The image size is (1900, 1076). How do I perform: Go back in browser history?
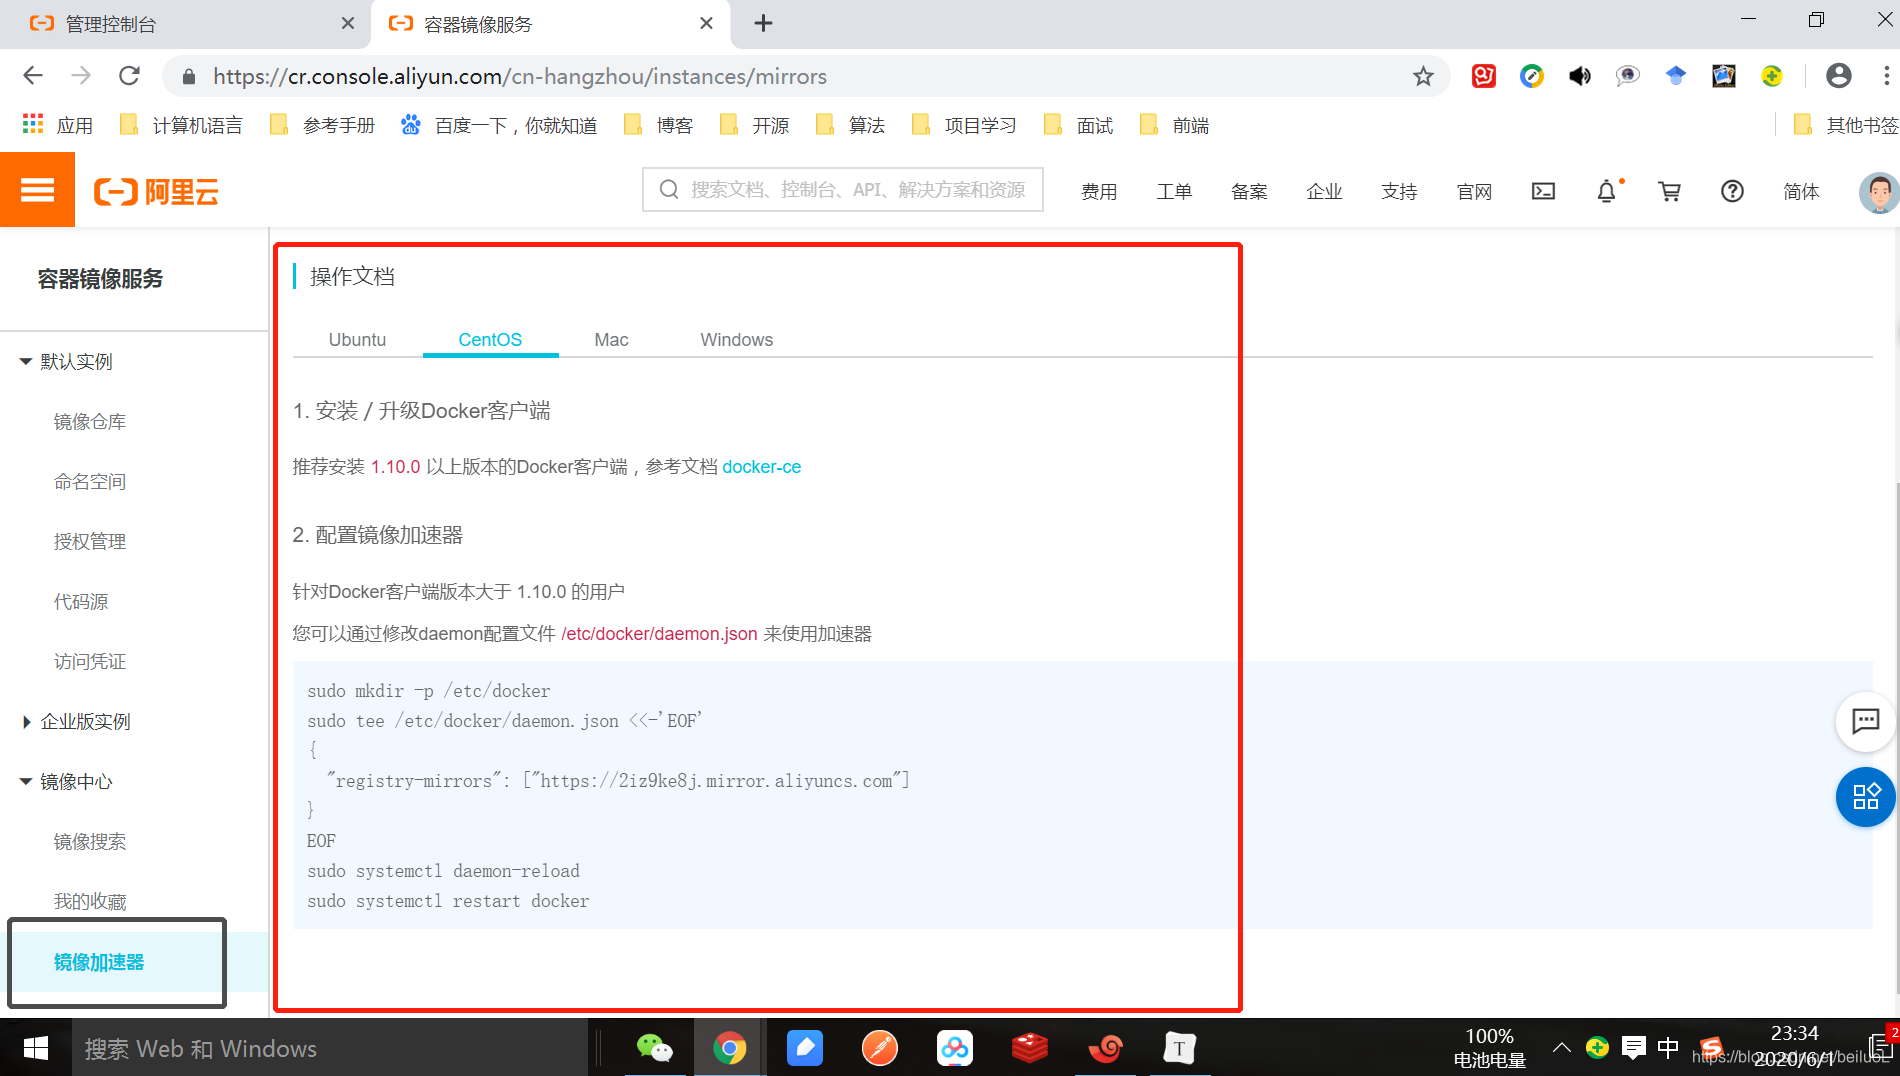pos(33,76)
